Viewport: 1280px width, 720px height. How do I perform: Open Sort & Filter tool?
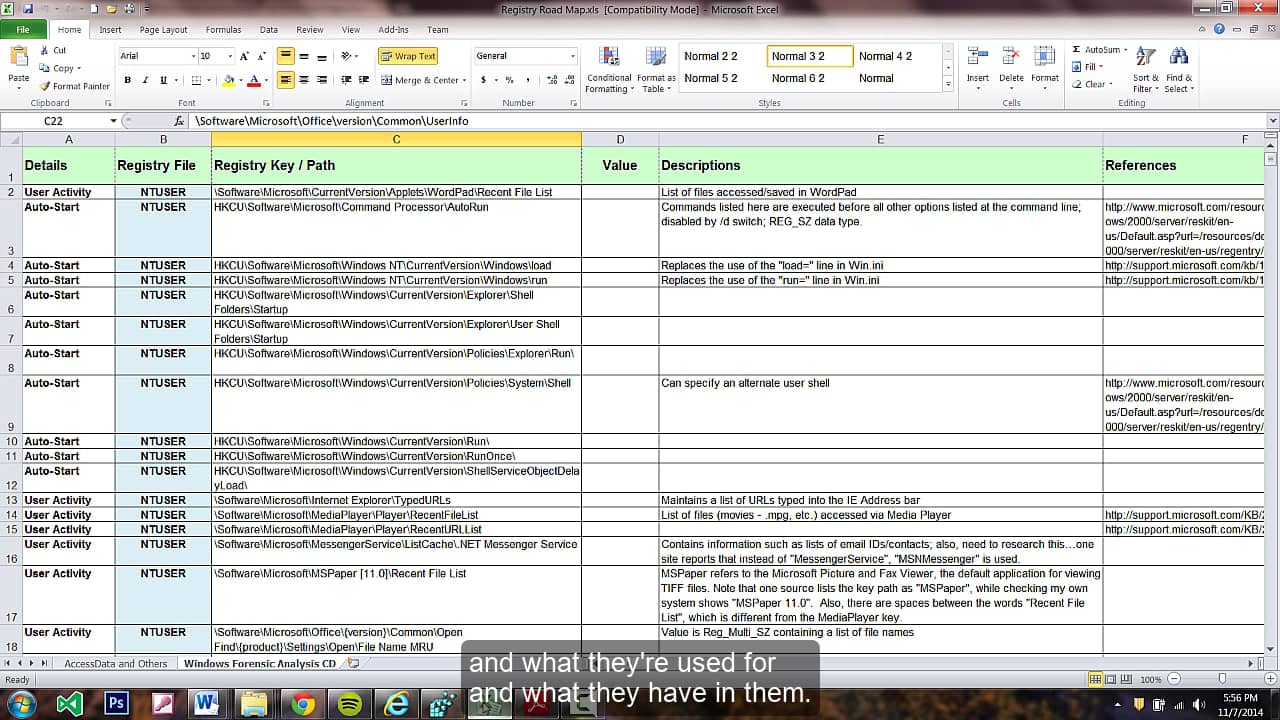point(1146,70)
